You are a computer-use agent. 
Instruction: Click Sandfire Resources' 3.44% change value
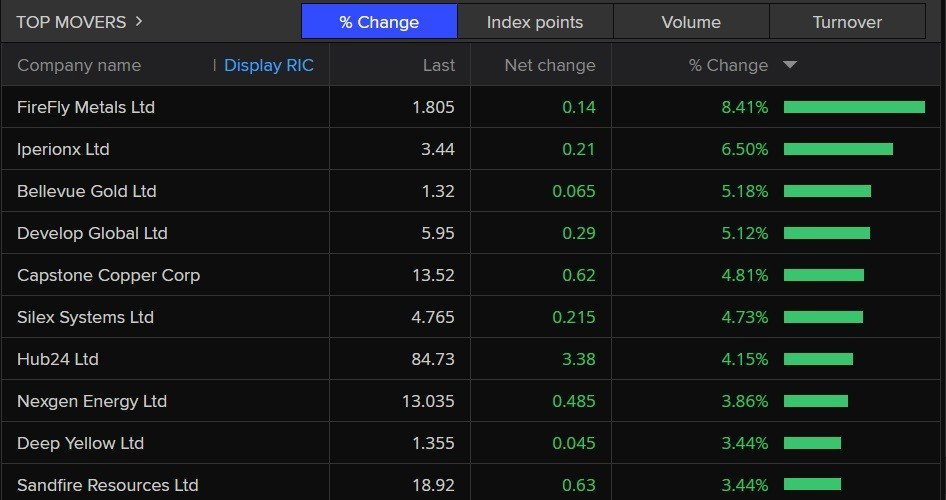click(x=745, y=485)
